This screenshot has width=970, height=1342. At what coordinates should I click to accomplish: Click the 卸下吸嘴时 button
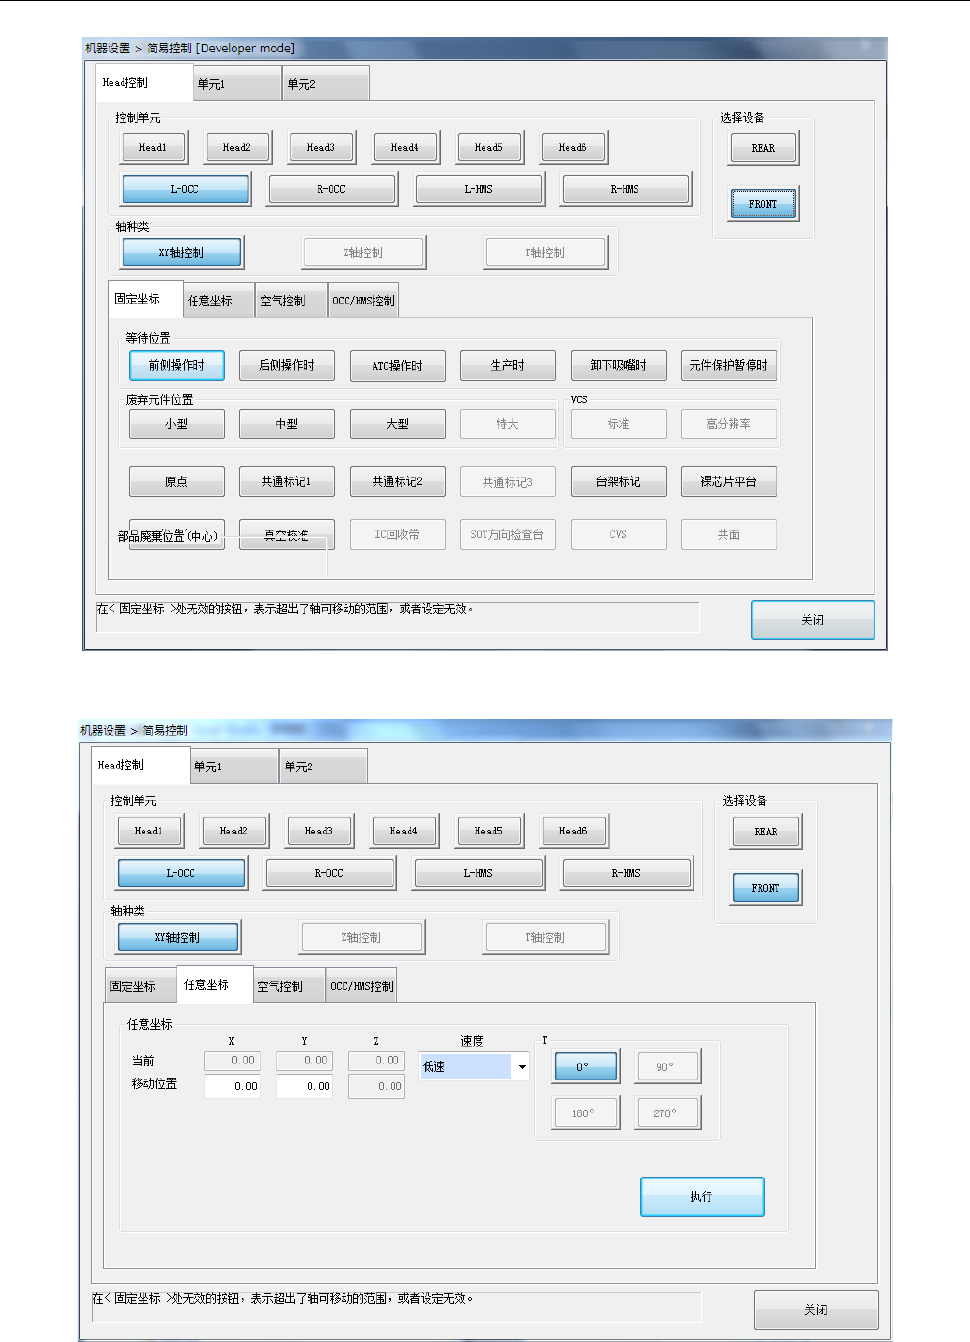click(619, 366)
